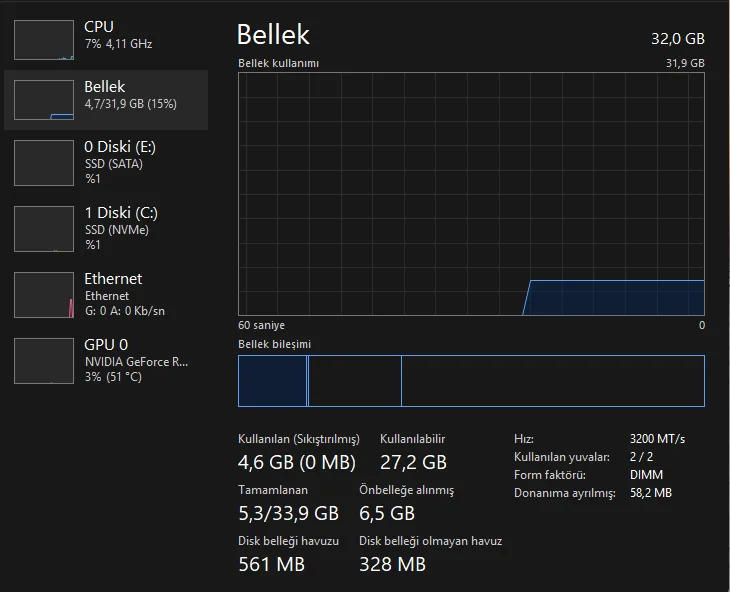Click the CPU mini usage graph thumbnail
Image resolution: width=730 pixels, height=592 pixels.
(44, 38)
